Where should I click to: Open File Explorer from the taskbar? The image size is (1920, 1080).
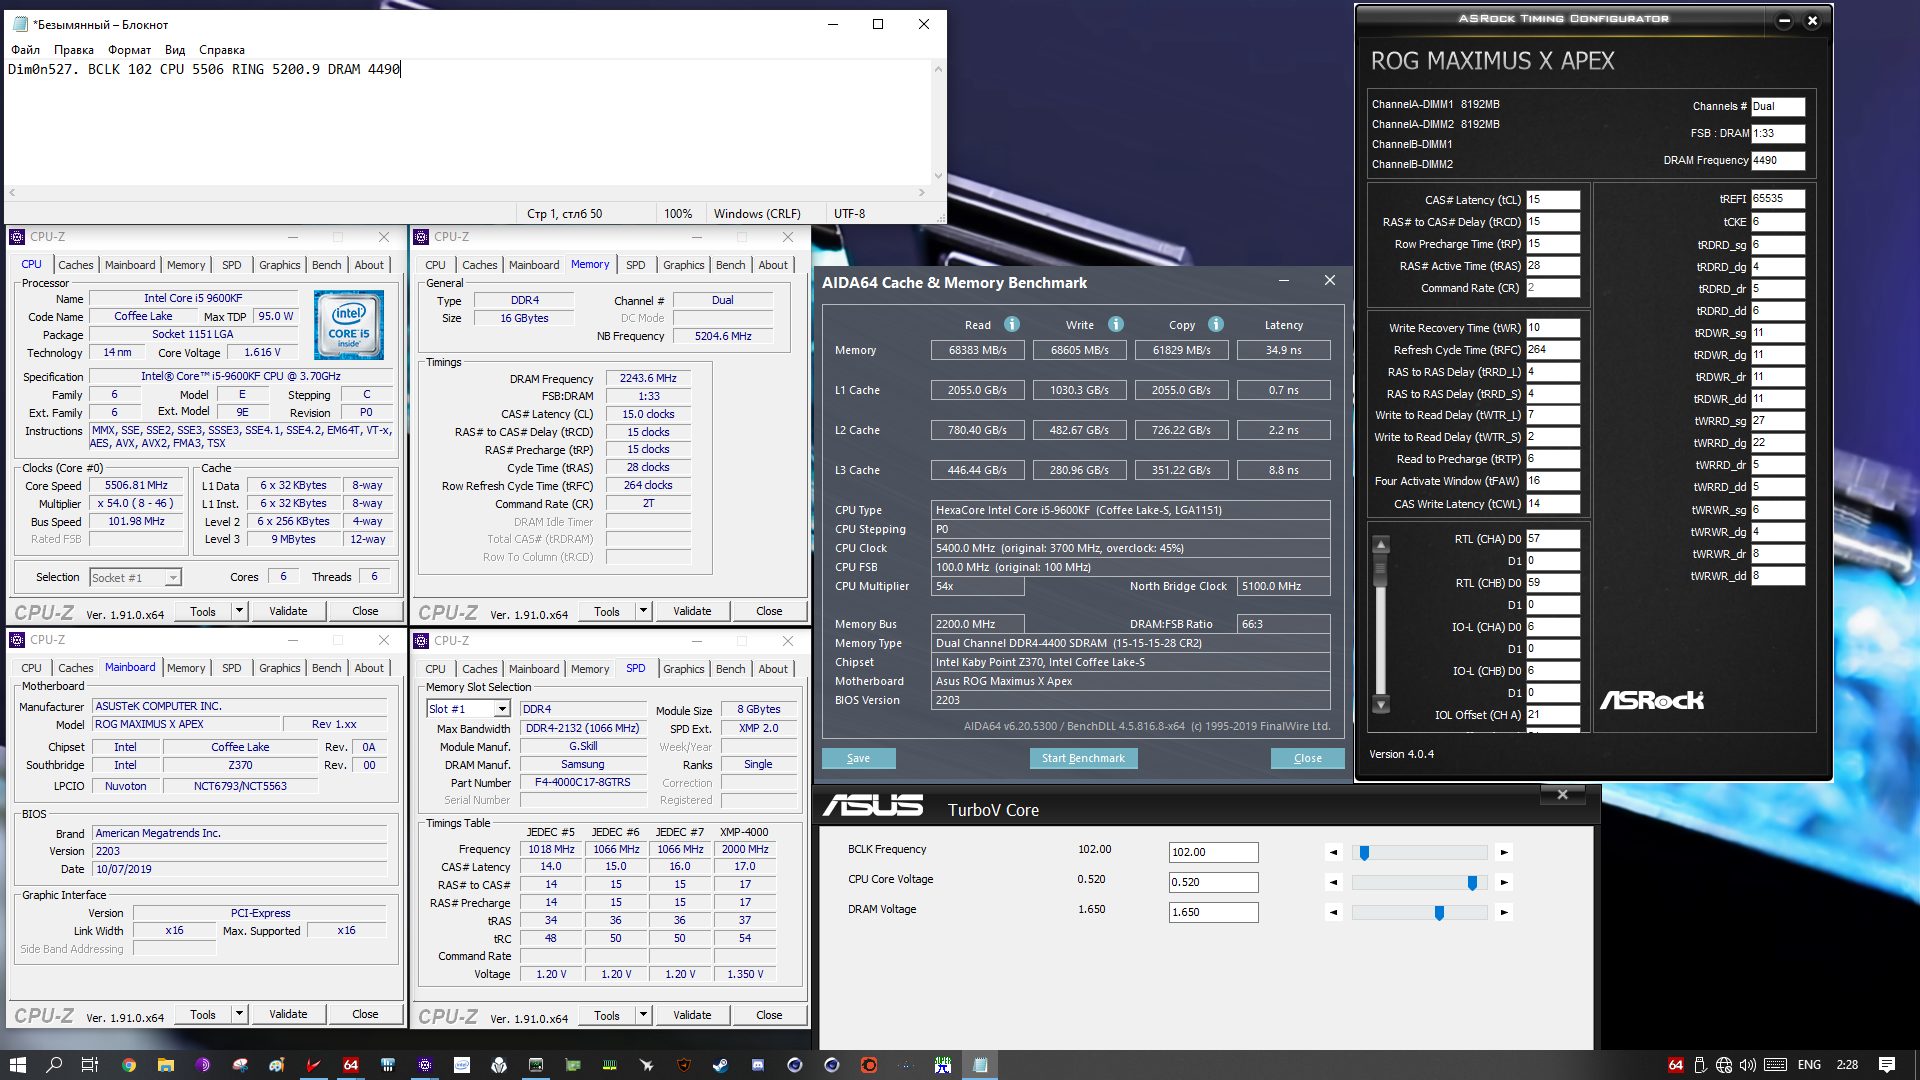click(x=166, y=1065)
